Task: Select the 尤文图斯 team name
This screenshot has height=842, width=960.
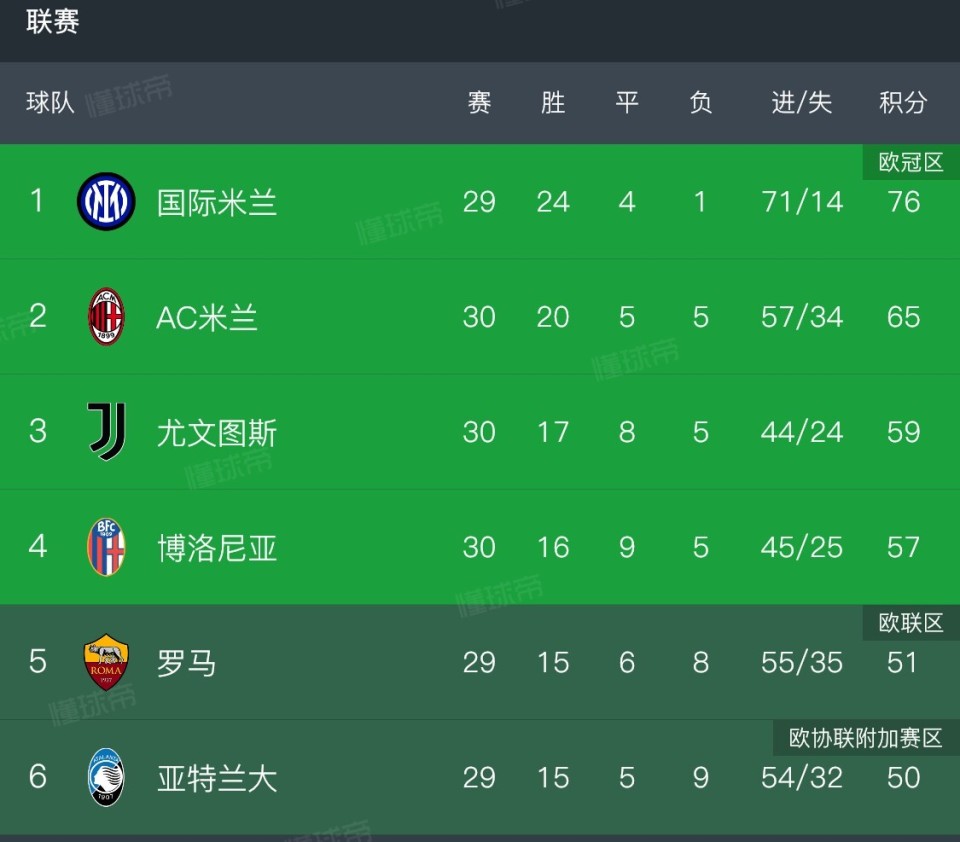Action: pos(217,433)
